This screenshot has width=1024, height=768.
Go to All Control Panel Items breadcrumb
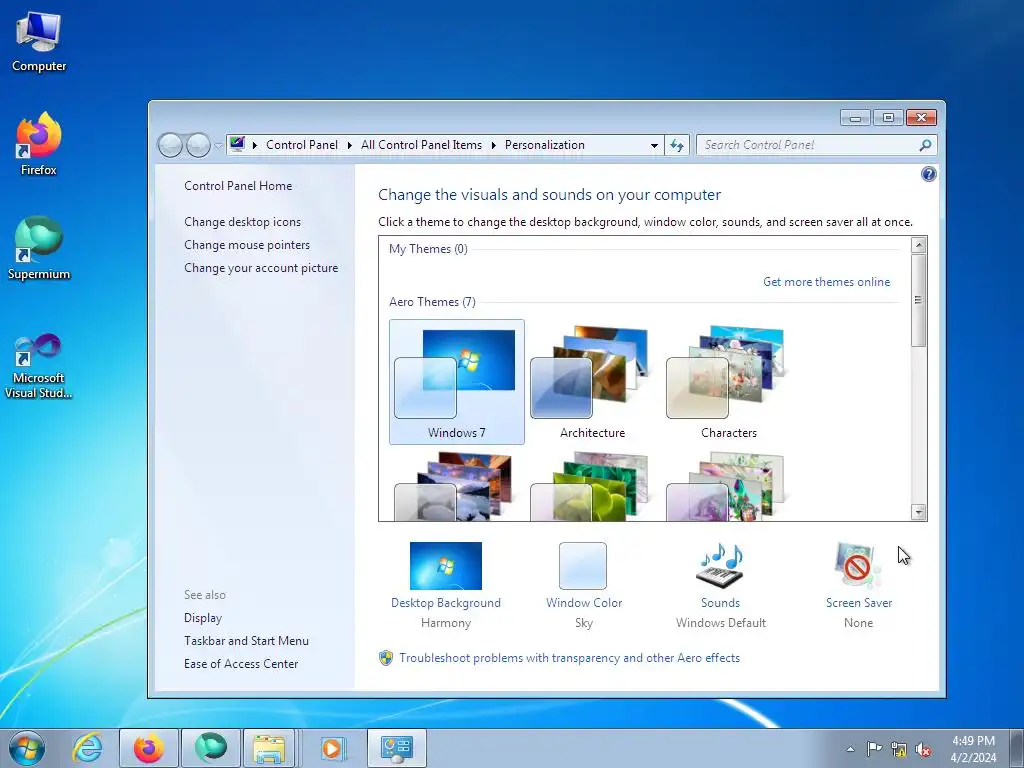pos(421,145)
